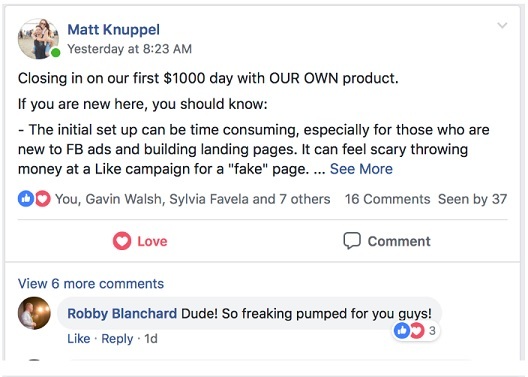Open Robby Blanchard's profile link

[122, 313]
